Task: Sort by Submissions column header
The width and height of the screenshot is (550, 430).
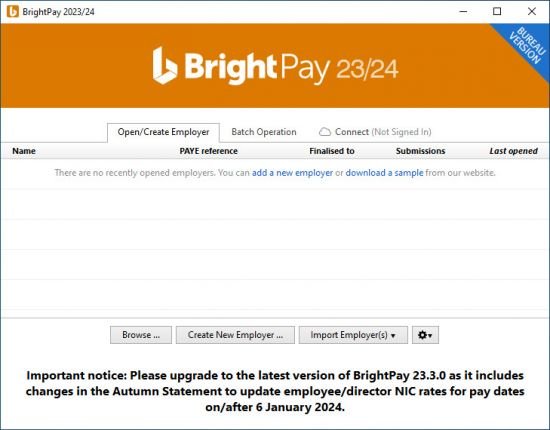Action: coord(421,151)
